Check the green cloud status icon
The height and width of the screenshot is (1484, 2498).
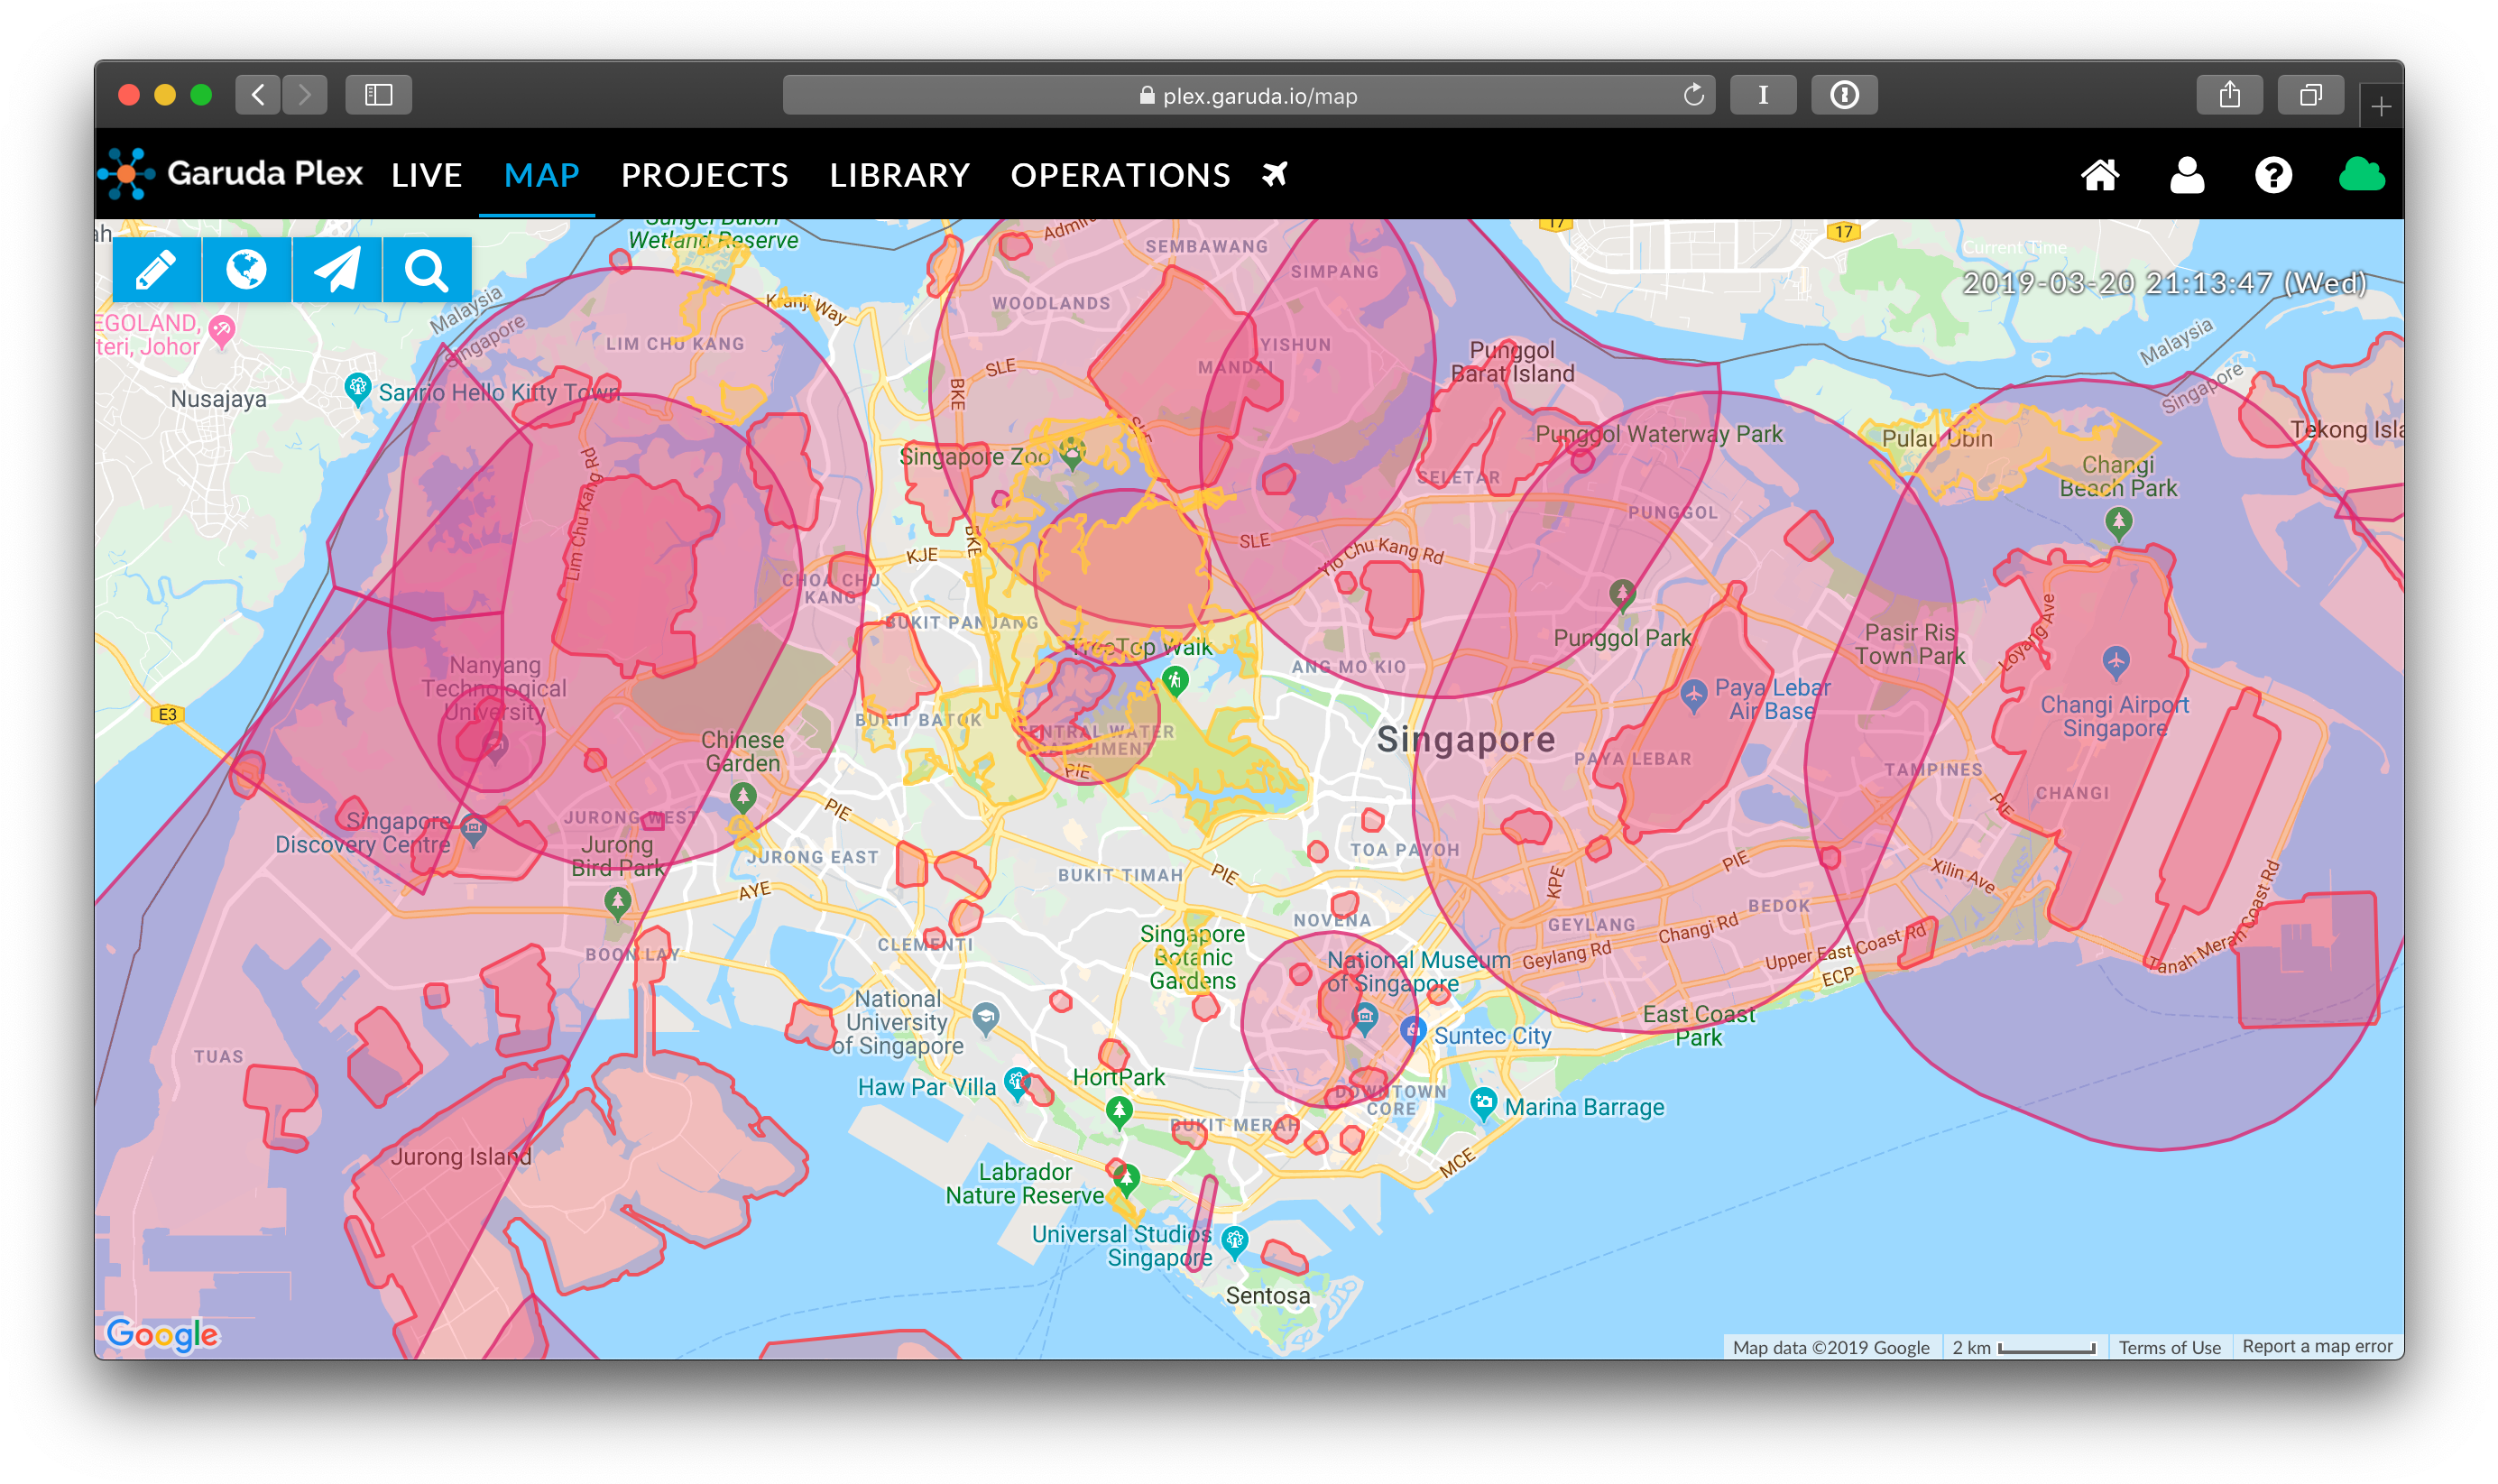click(x=2362, y=175)
